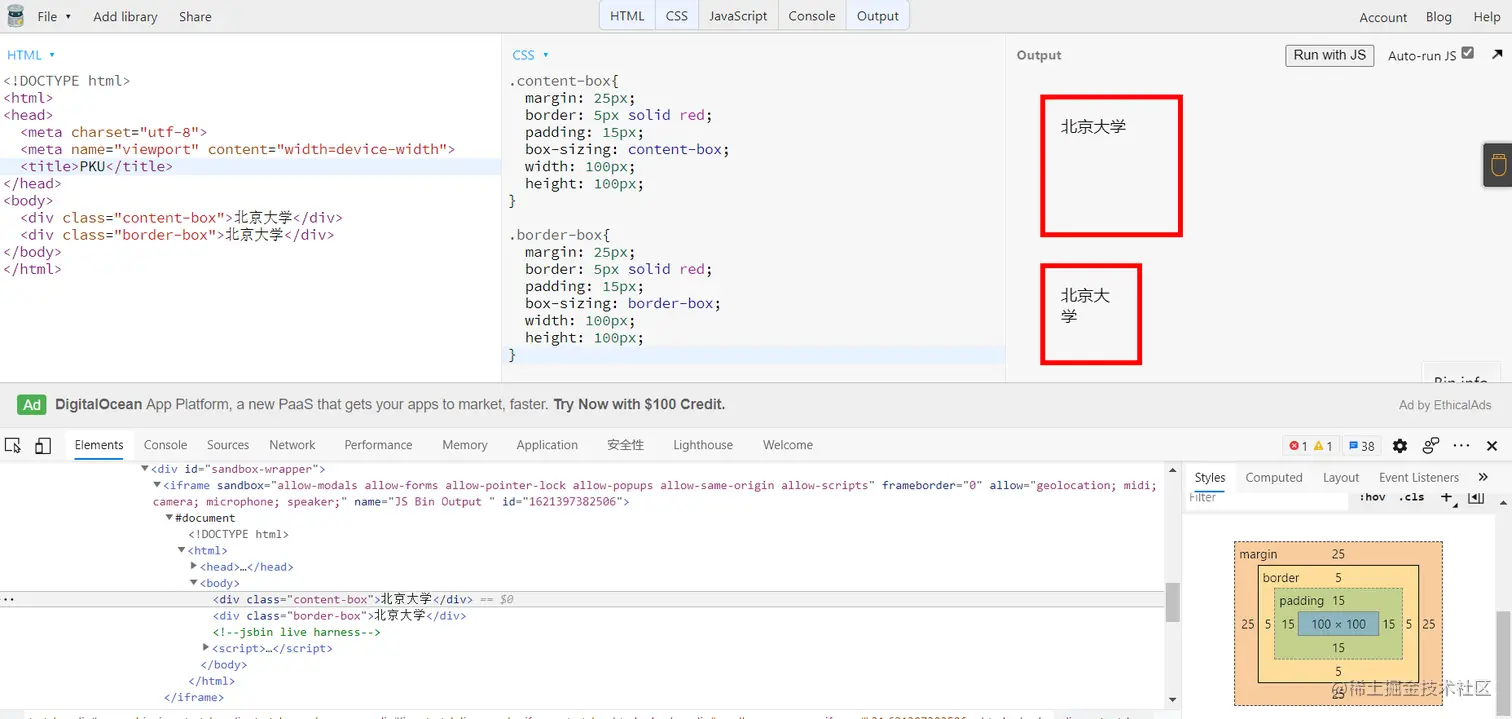The width and height of the screenshot is (1512, 719).
Task: Switch to the Application tab
Action: point(547,445)
